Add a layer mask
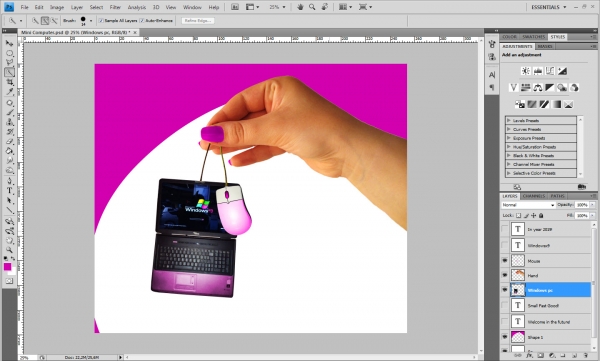 point(540,356)
